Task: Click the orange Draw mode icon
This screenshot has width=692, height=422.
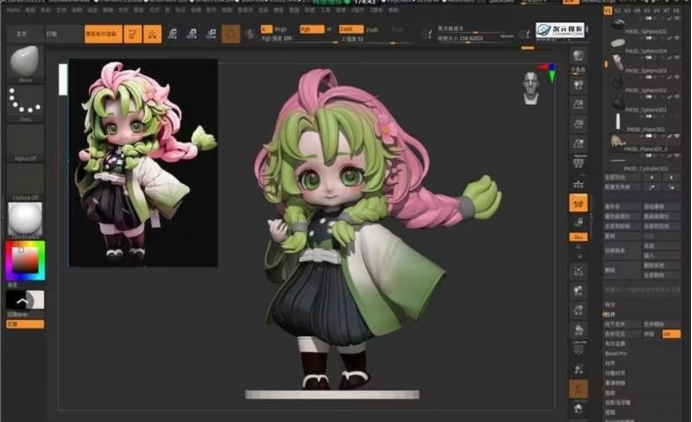Action: pos(152,34)
